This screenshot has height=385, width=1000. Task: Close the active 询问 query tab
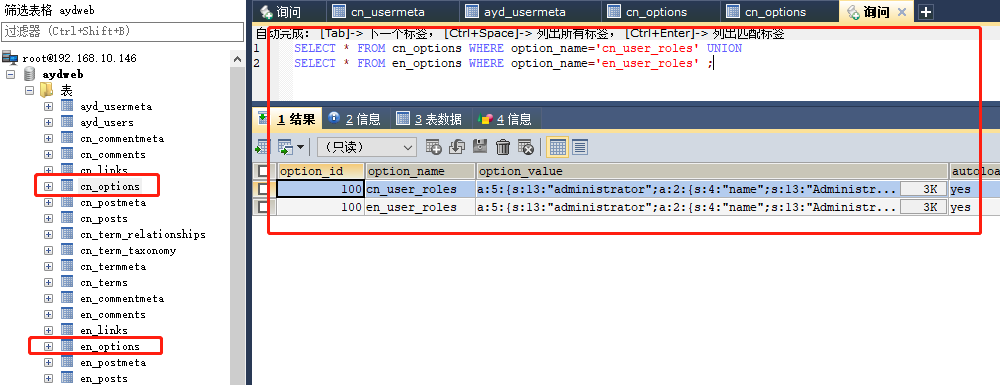click(901, 11)
